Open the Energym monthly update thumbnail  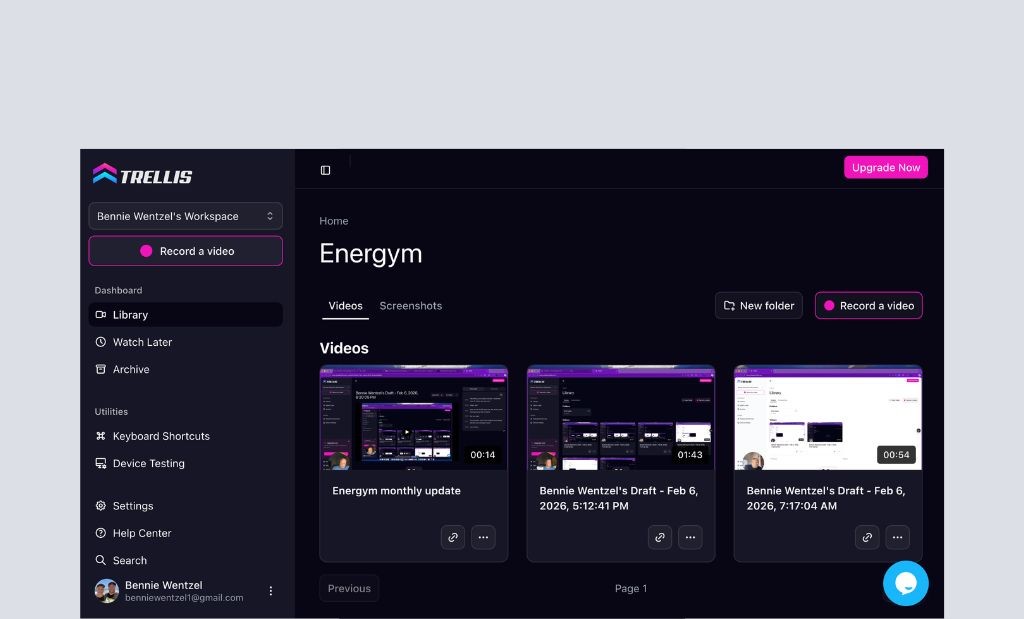tap(413, 417)
